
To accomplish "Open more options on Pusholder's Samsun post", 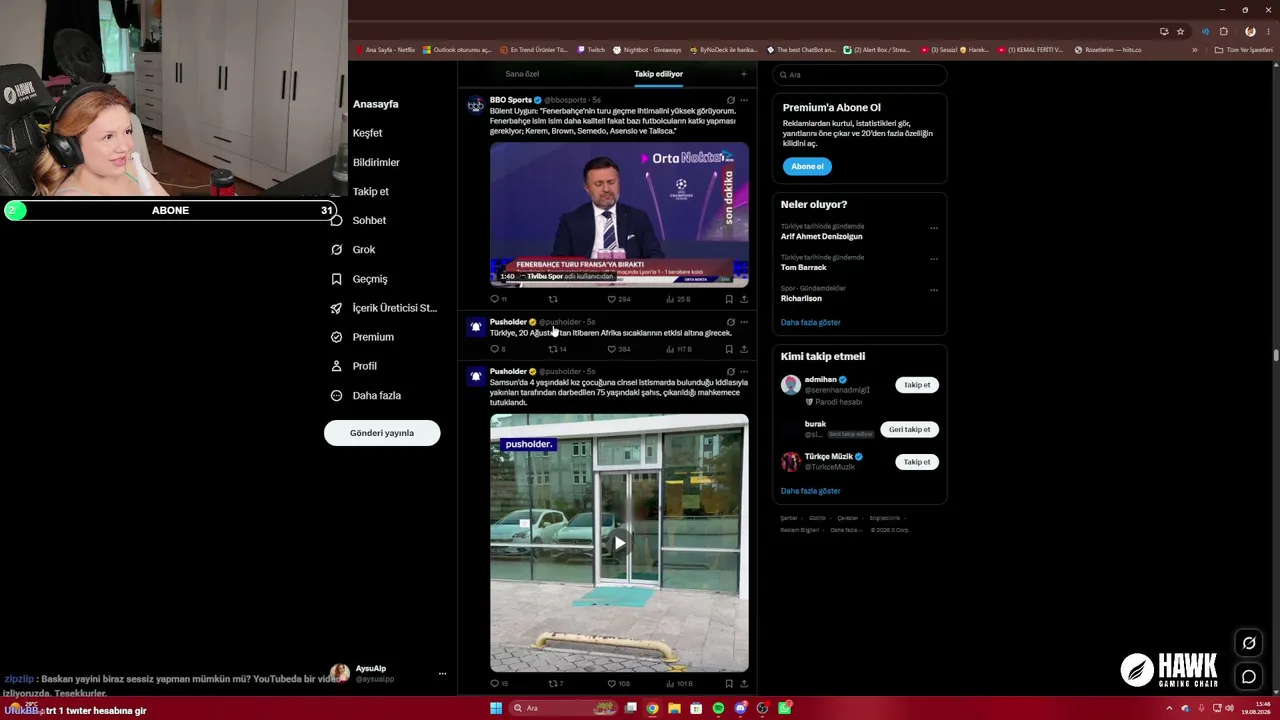I will (x=744, y=372).
